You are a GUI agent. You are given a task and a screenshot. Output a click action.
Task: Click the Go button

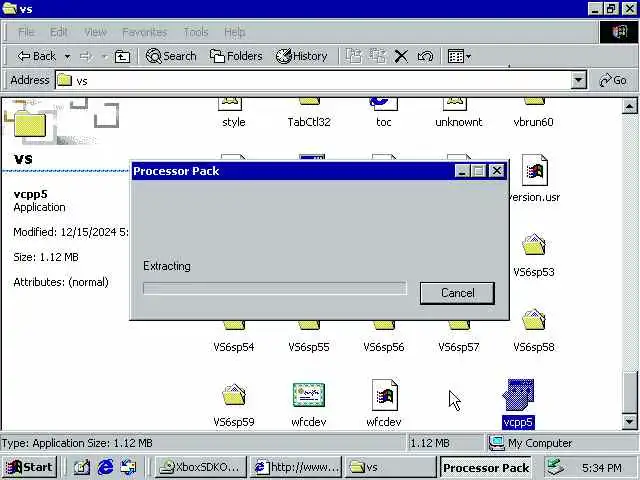613,80
